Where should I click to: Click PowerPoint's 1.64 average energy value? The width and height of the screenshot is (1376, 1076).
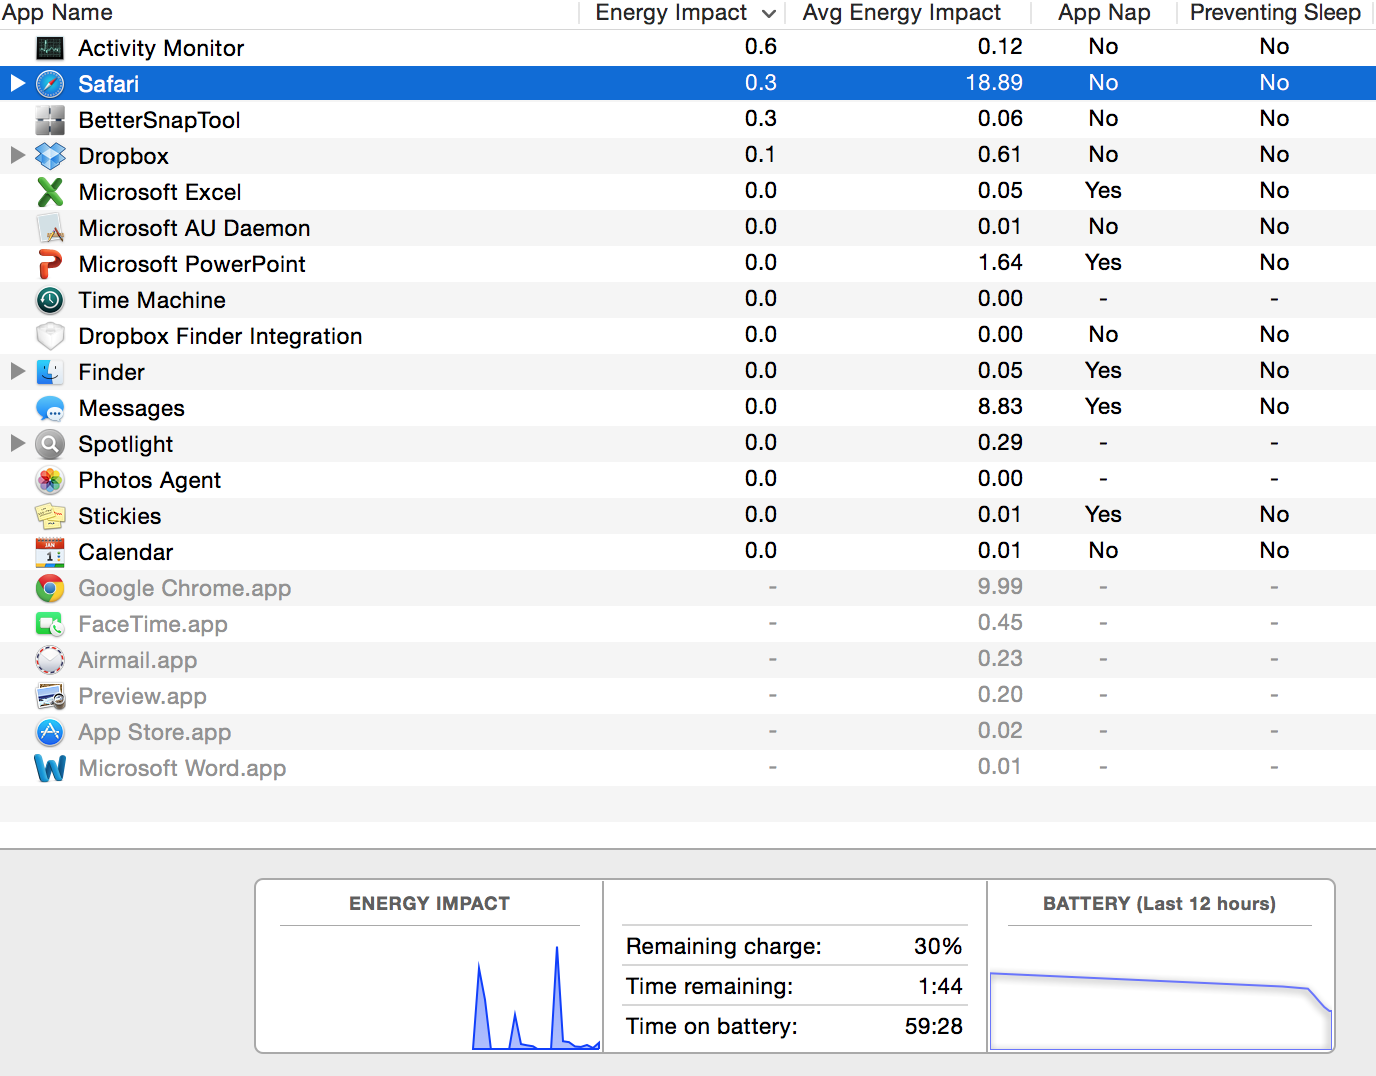(1000, 263)
